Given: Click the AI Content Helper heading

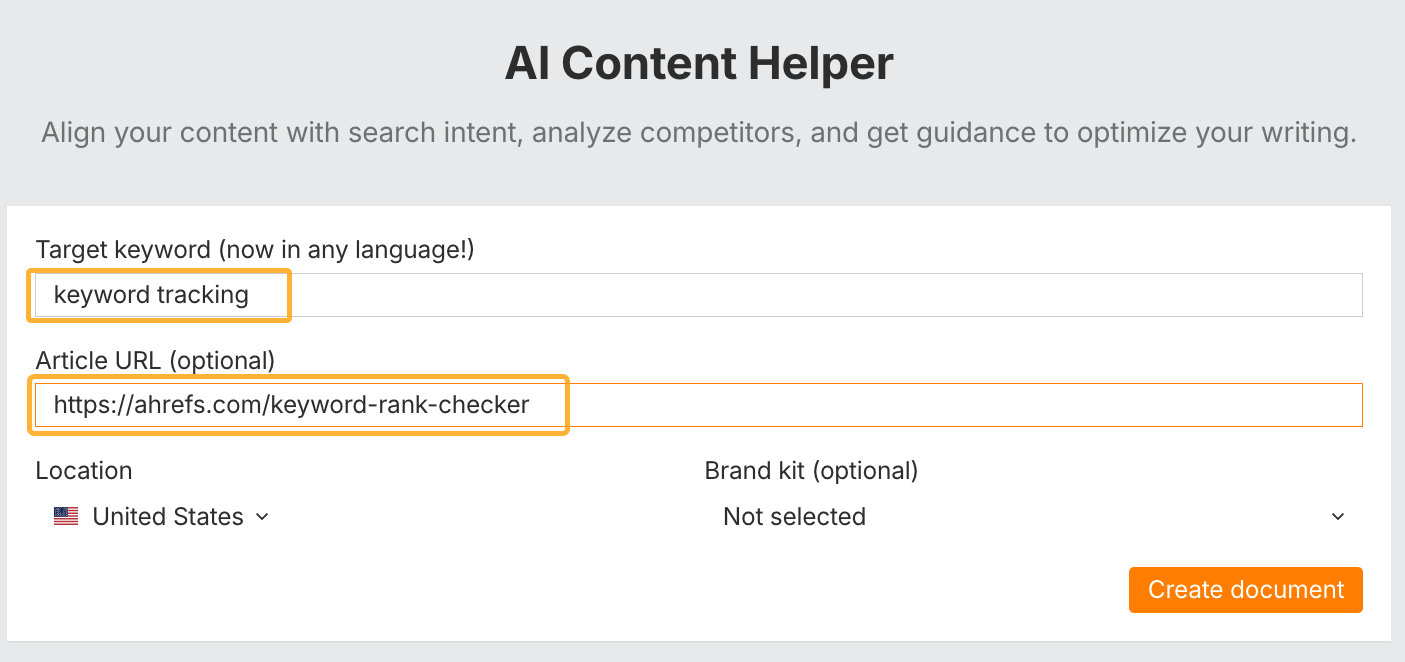Looking at the screenshot, I should pos(700,63).
